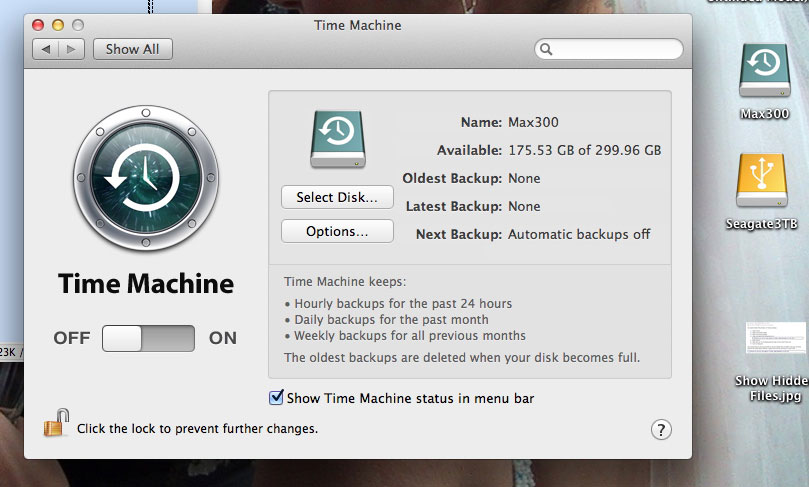Click the lock icon to prevent changes
The height and width of the screenshot is (487, 809).
[x=57, y=423]
